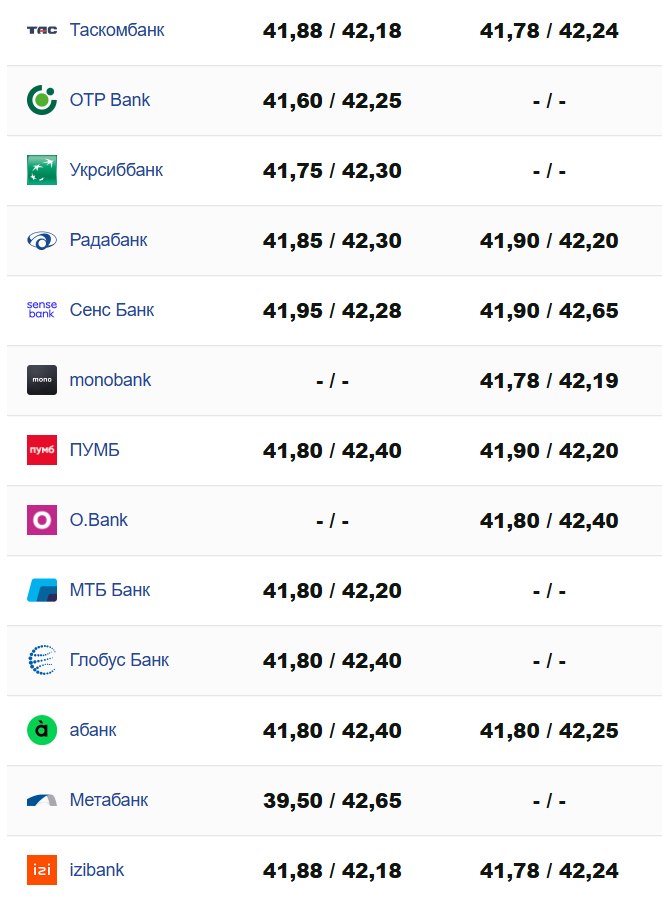Click the OTP Bank green logo
This screenshot has height=903, width=662.
pyautogui.click(x=42, y=100)
